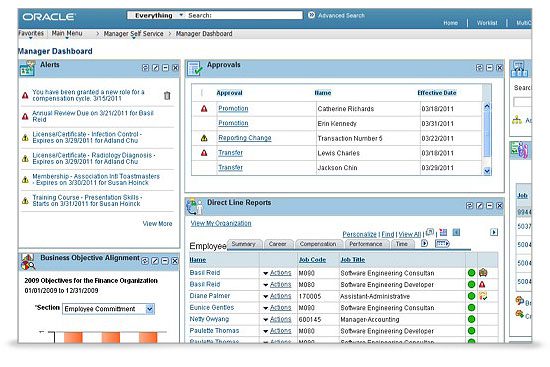Refresh the Approvals pagelet
Viewport: 550px width, 367px height.
(x=479, y=68)
